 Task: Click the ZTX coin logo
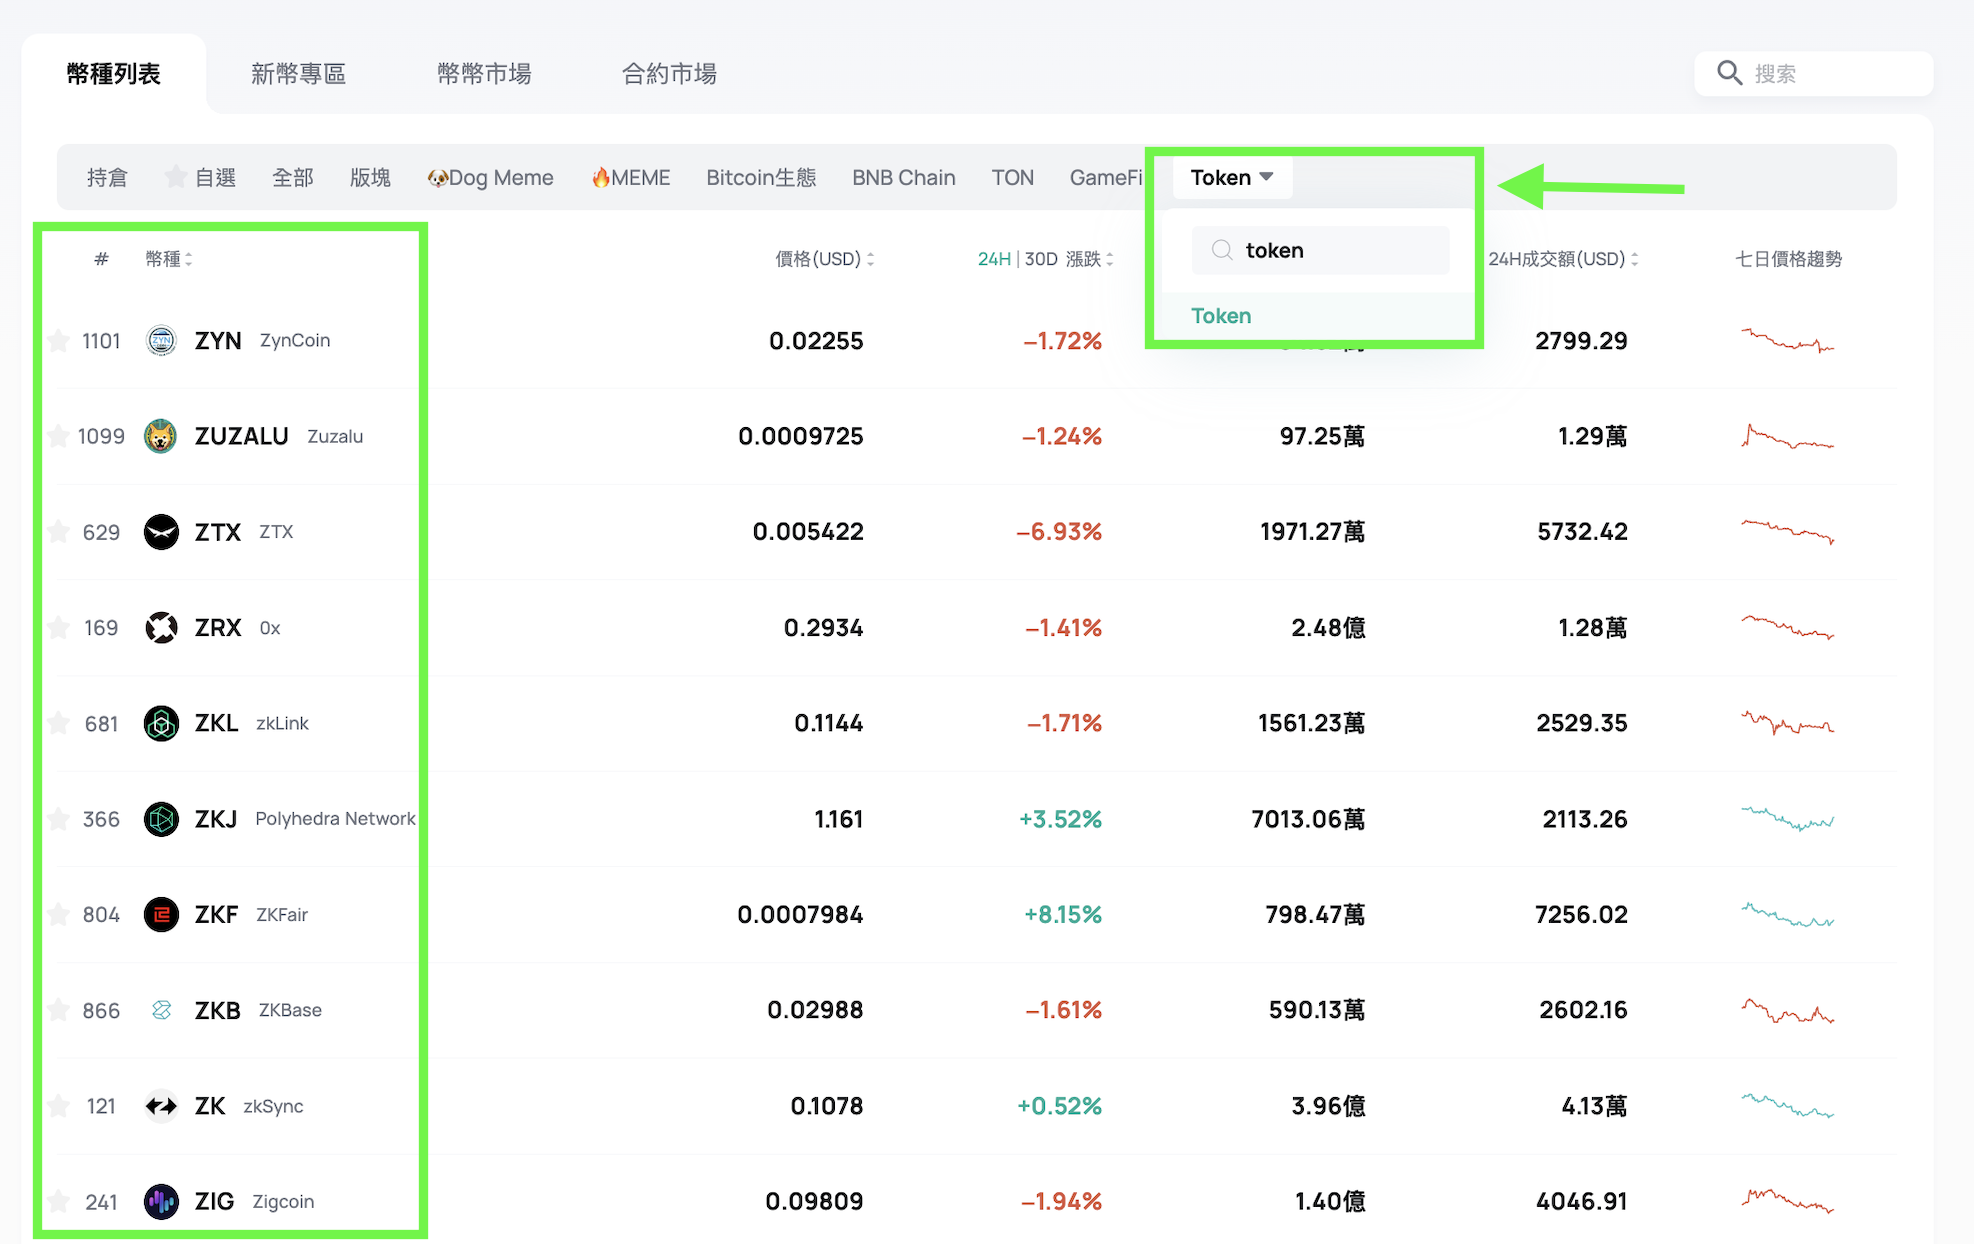pyautogui.click(x=161, y=532)
